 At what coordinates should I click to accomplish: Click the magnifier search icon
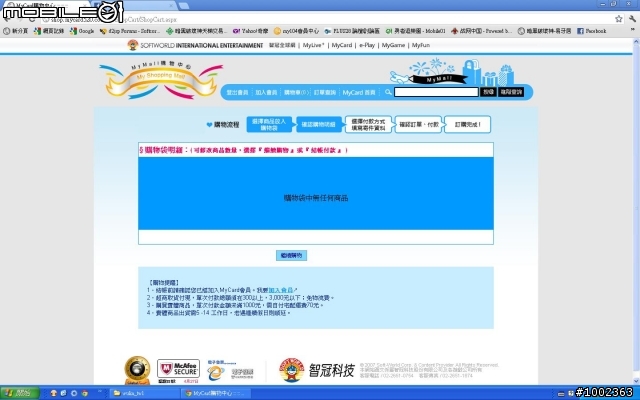tap(388, 92)
